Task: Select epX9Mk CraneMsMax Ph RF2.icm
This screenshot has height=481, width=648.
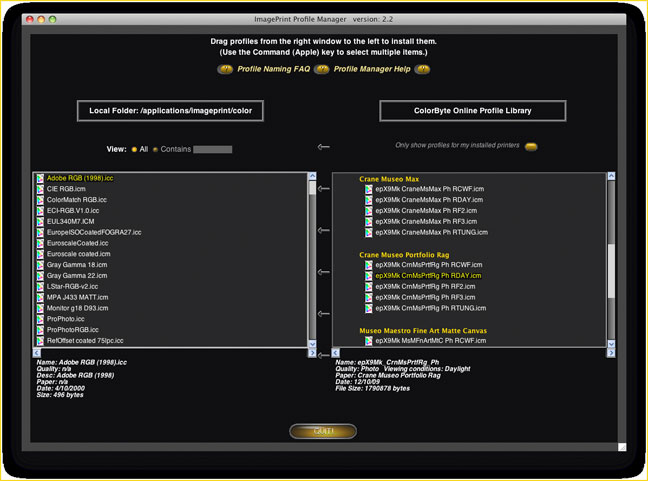Action: tap(426, 211)
